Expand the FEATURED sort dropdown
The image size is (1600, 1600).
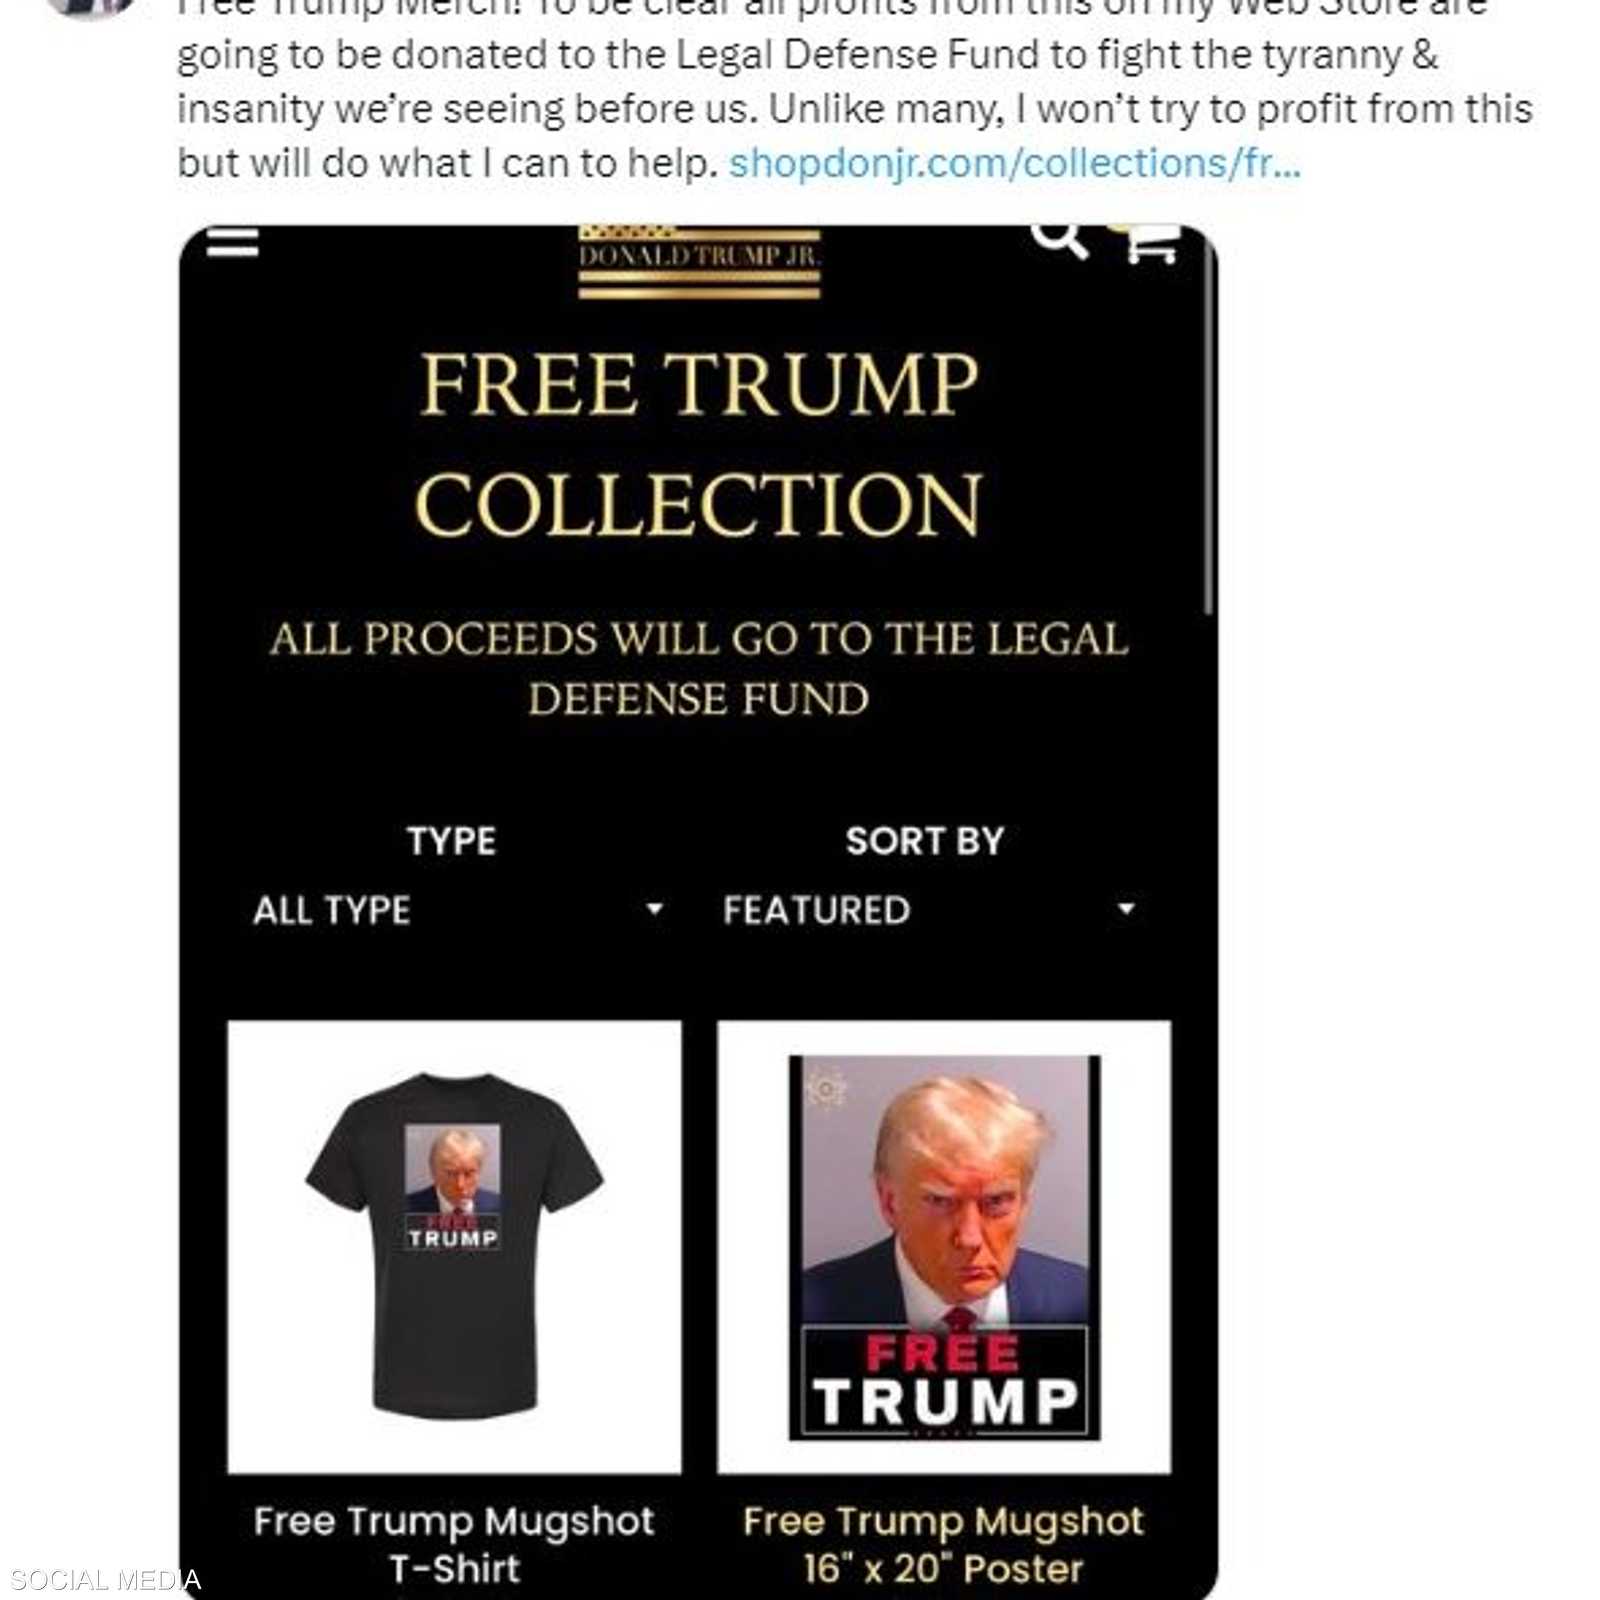929,910
